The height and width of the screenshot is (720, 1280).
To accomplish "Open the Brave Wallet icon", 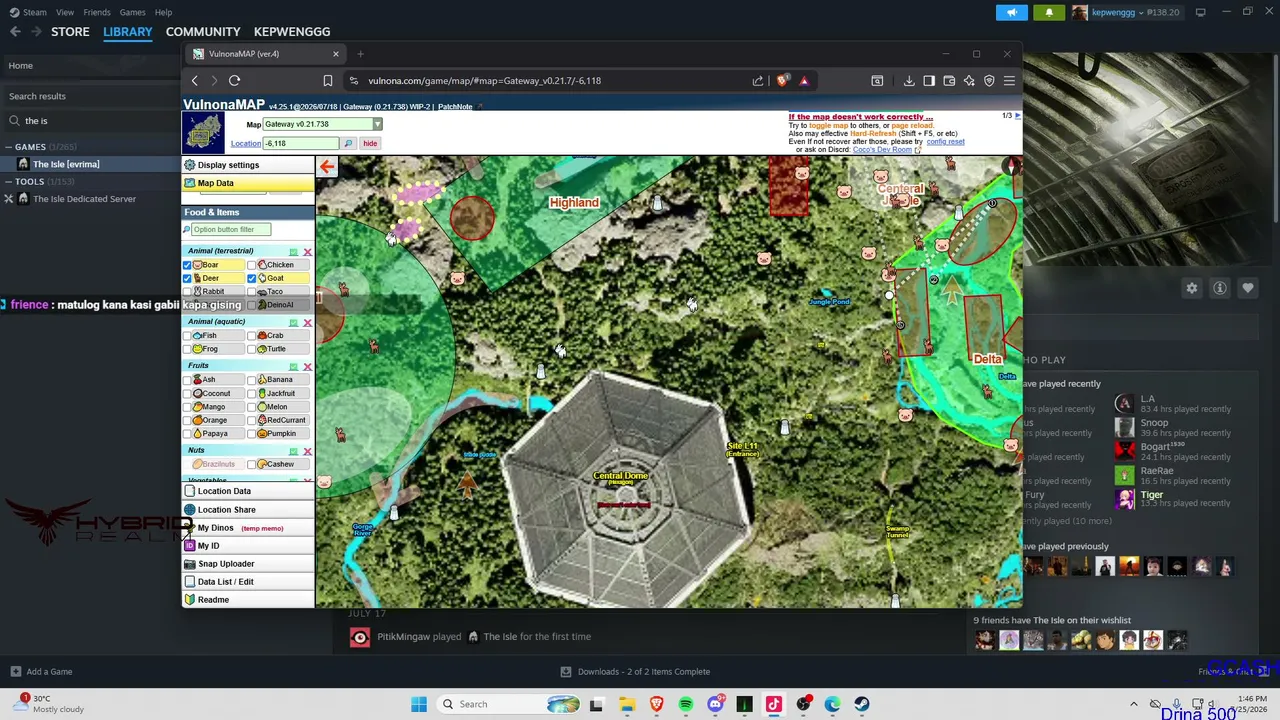I will point(949,81).
